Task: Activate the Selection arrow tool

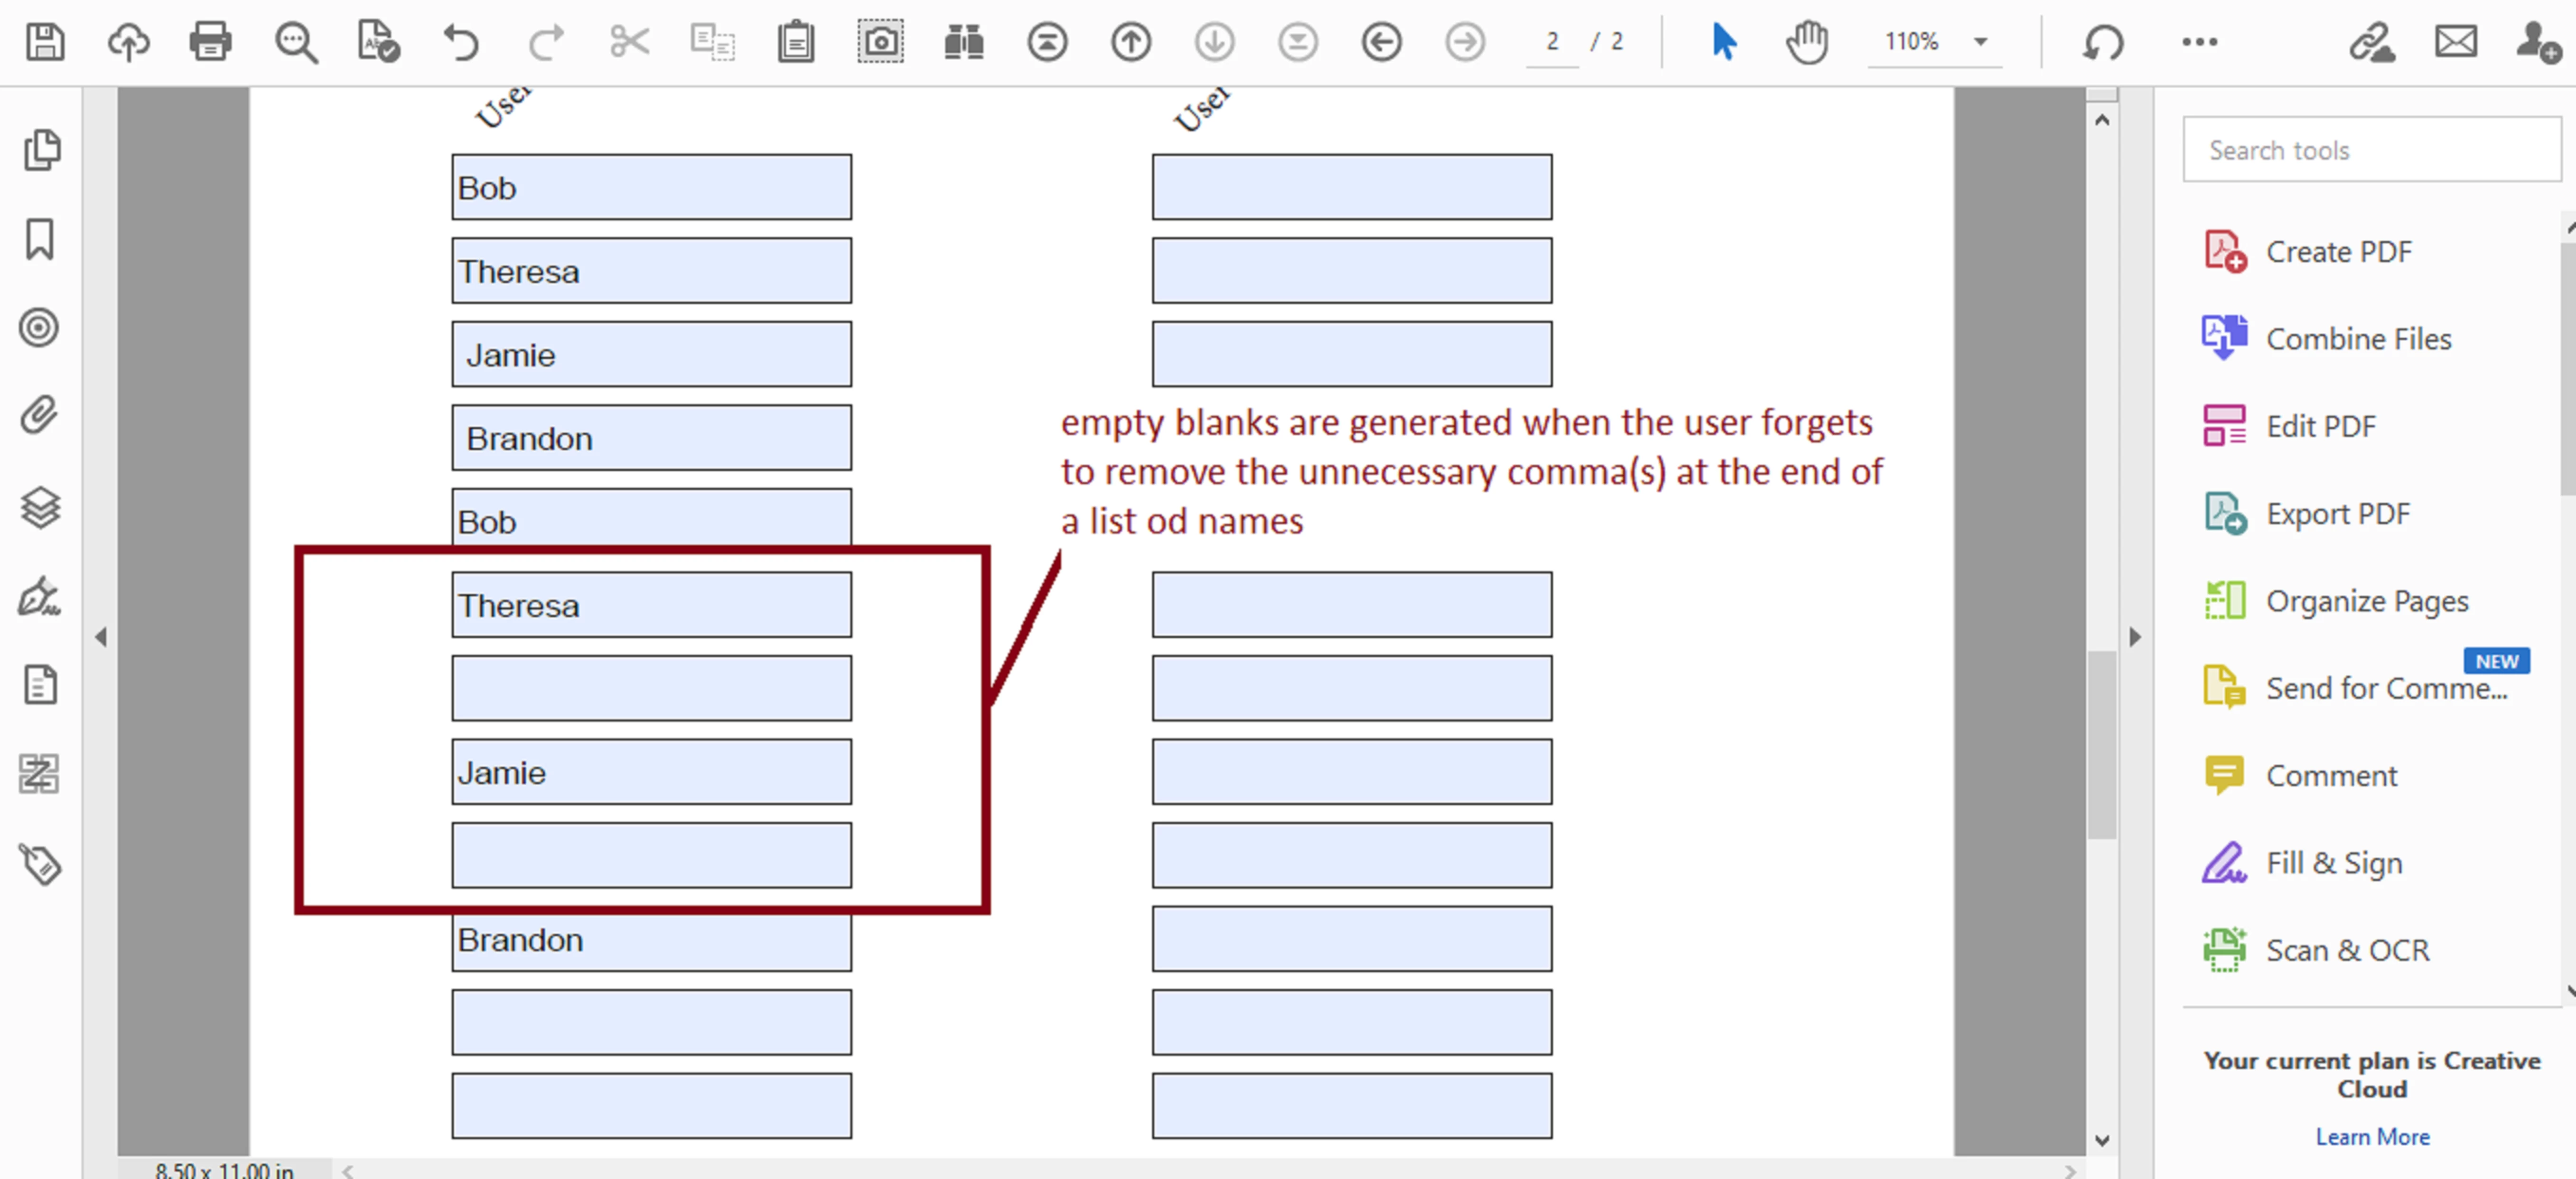Action: click(x=1724, y=42)
